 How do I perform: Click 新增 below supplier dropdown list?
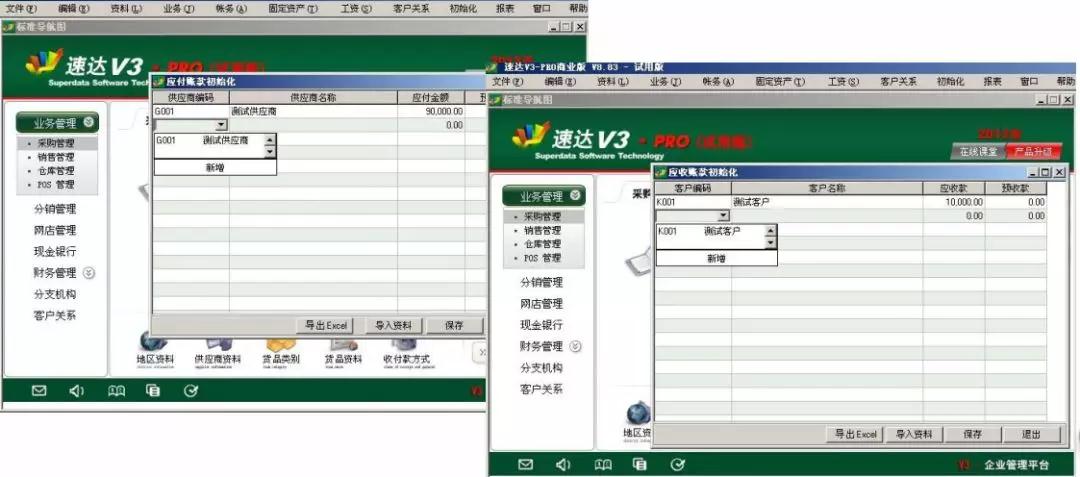[x=215, y=167]
